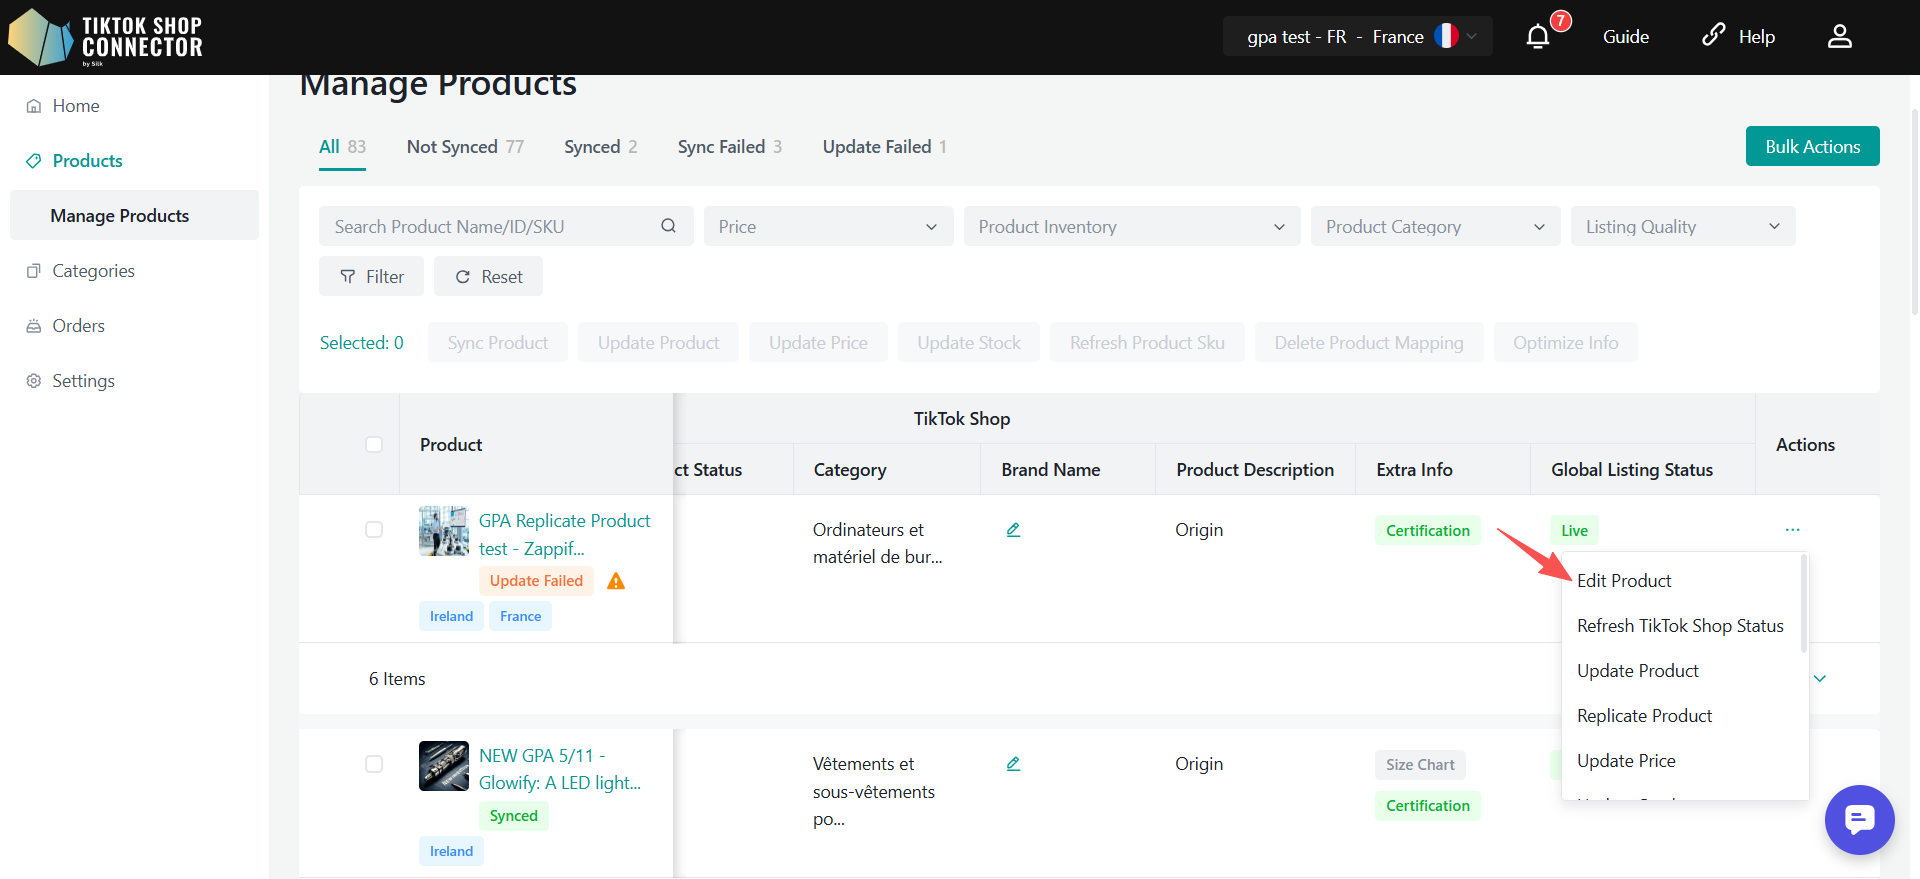1920x879 pixels.
Task: Open the user account icon
Action: 1840,37
